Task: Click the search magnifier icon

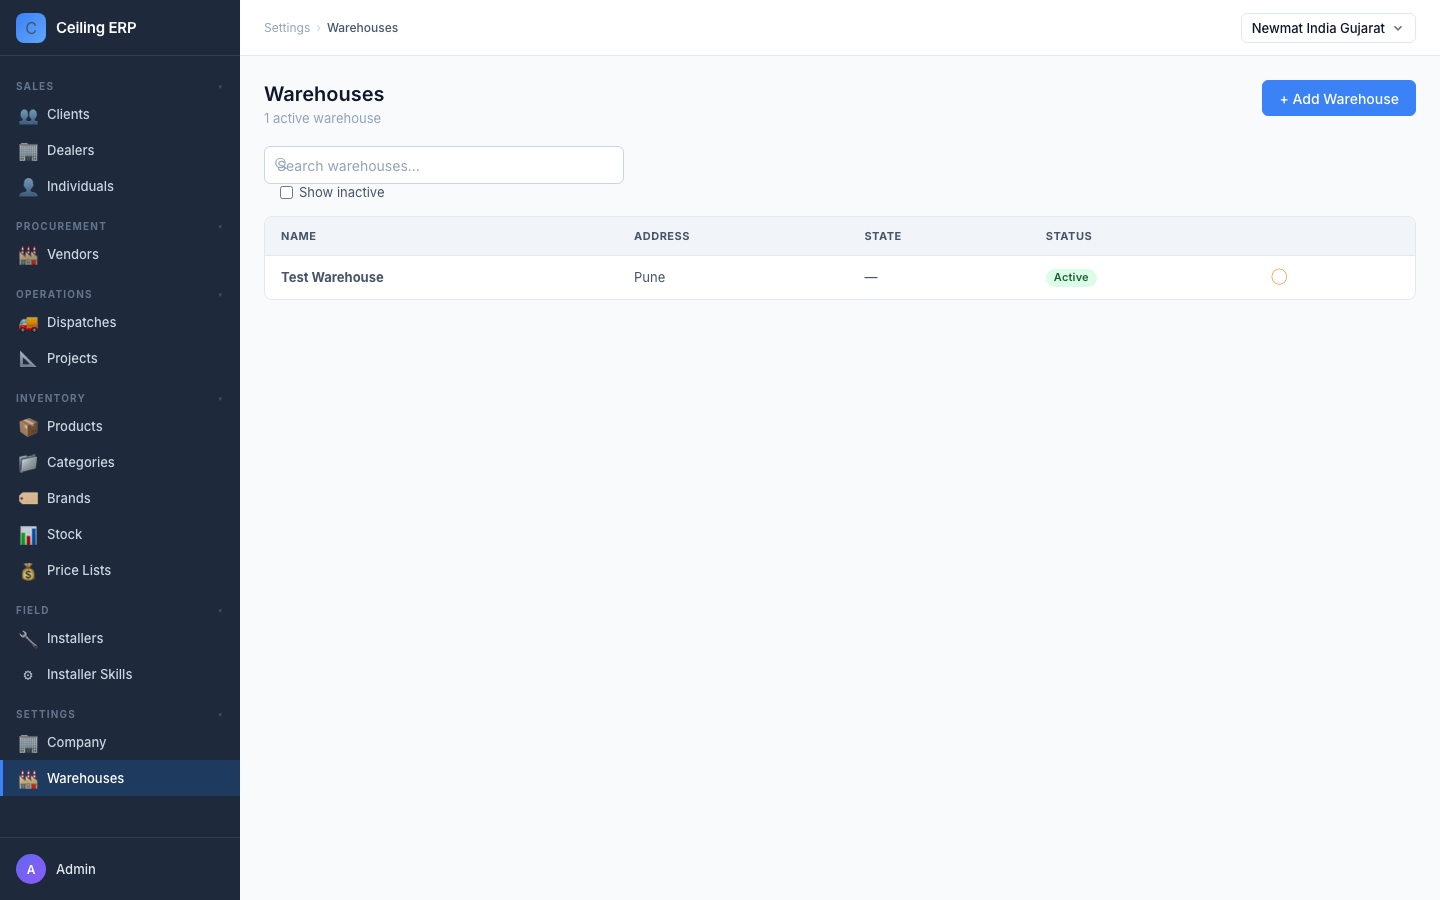Action: [x=281, y=164]
